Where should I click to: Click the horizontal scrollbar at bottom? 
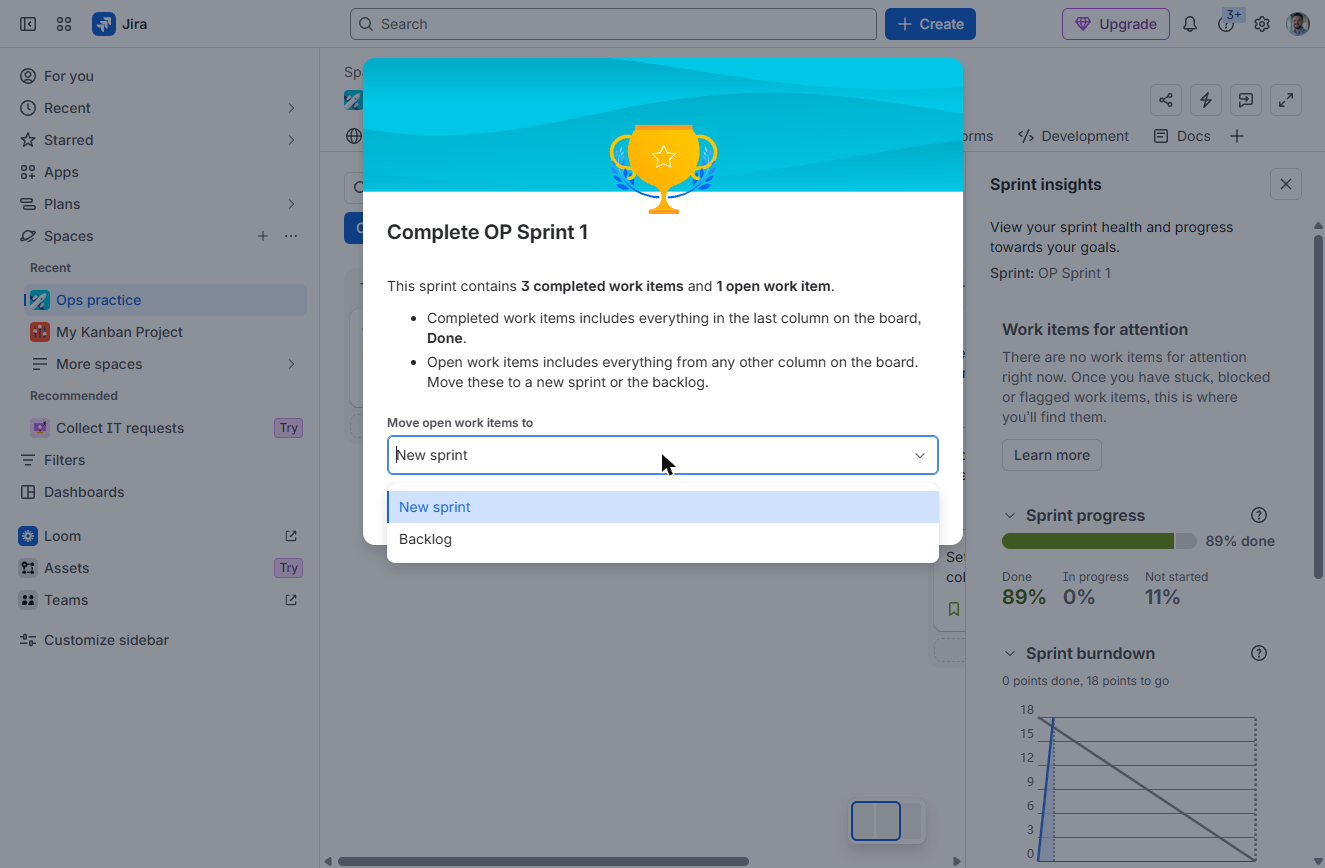543,861
